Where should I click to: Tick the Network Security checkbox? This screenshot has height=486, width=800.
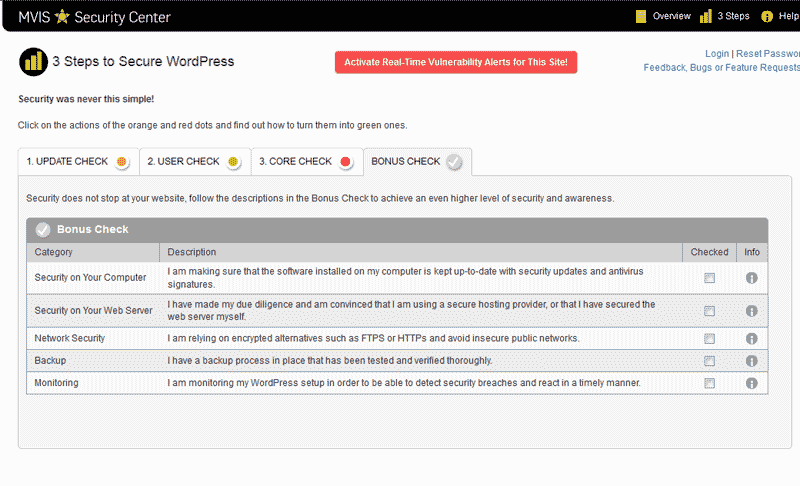coord(710,339)
